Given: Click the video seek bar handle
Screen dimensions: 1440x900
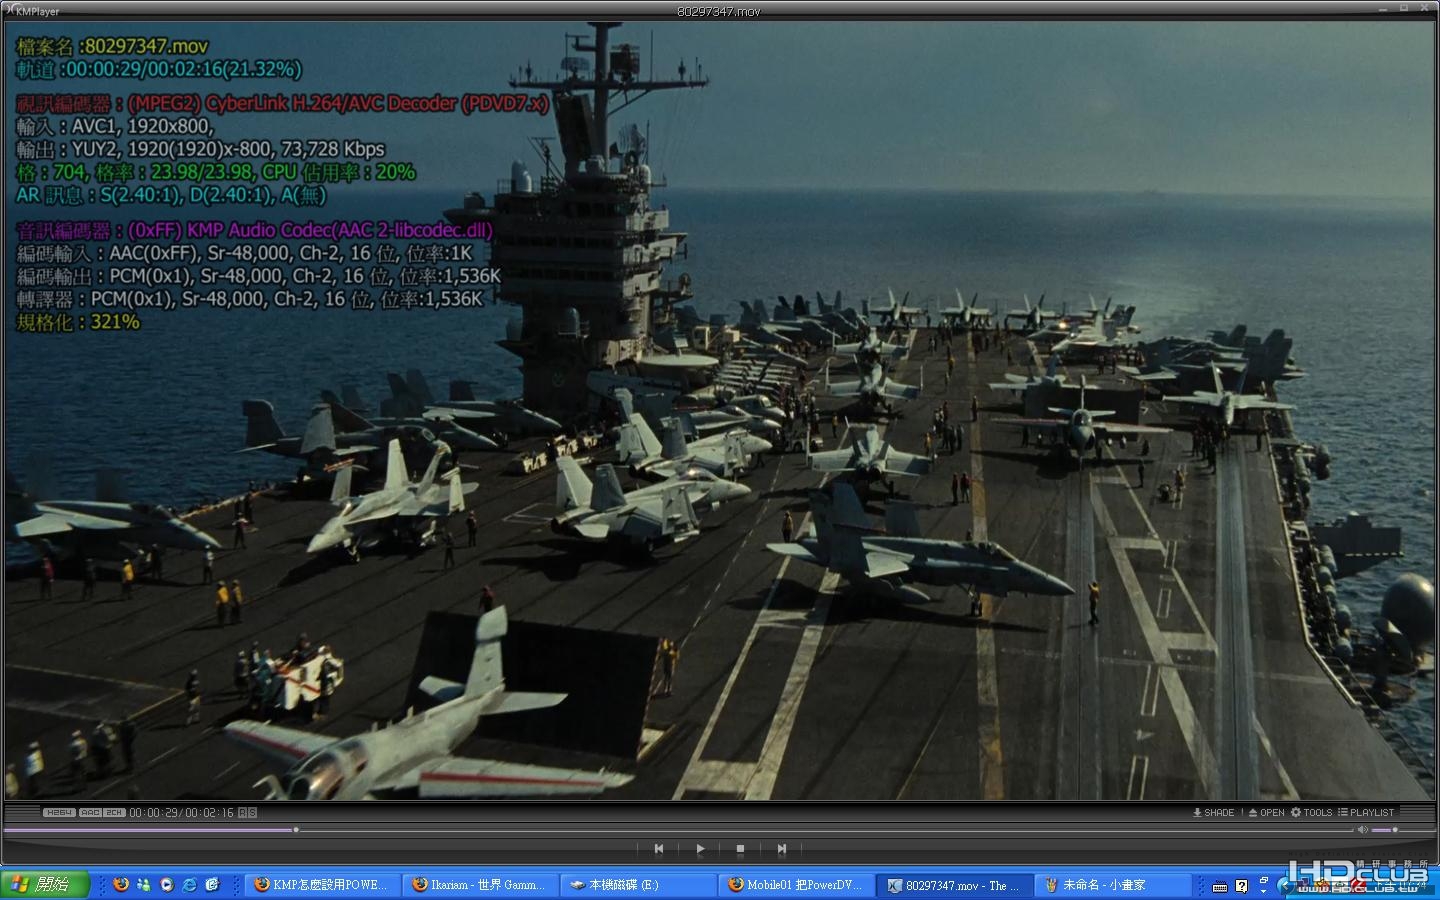Looking at the screenshot, I should pos(296,829).
